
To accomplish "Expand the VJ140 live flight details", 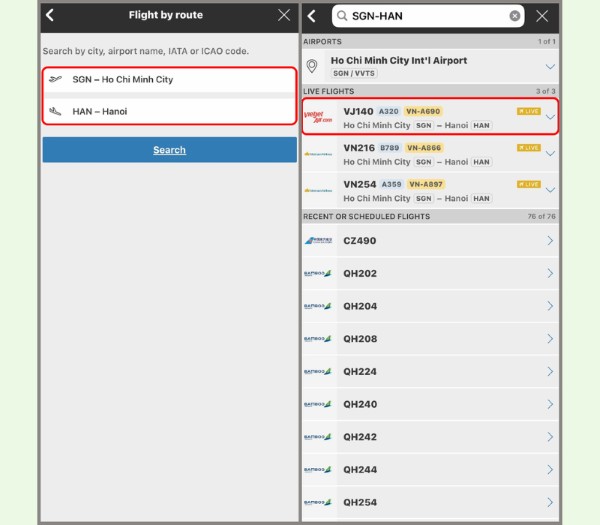I will coord(549,116).
